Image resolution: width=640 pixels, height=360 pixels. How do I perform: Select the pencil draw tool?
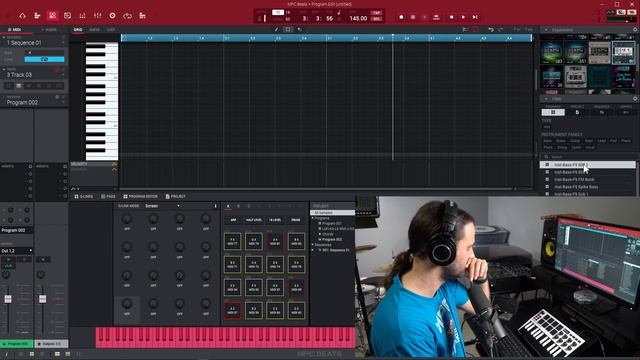276,29
